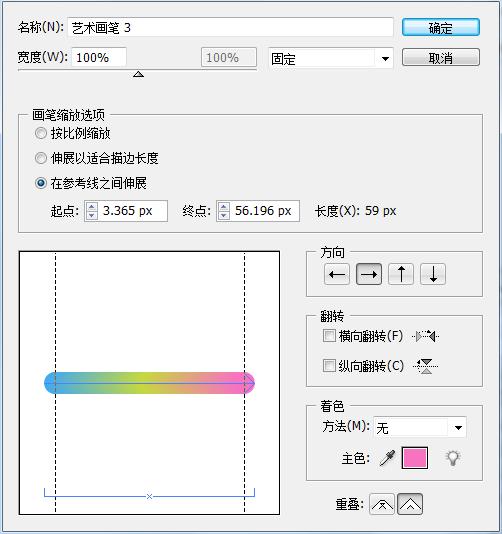The width and height of the screenshot is (502, 534).
Task: Choose the second overlap adjustment icon
Action: (x=410, y=504)
